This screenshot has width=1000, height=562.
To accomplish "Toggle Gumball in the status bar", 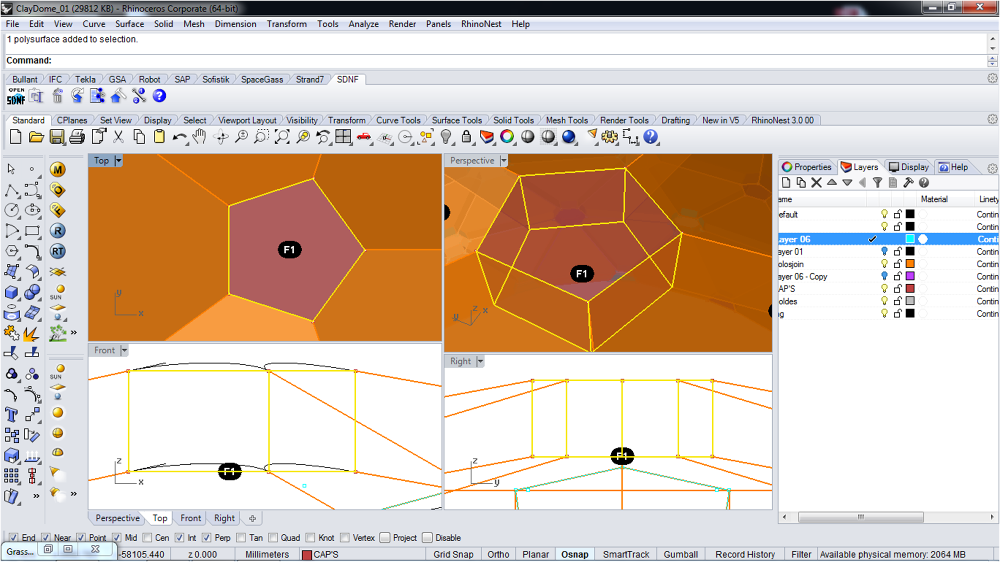I will click(x=681, y=554).
